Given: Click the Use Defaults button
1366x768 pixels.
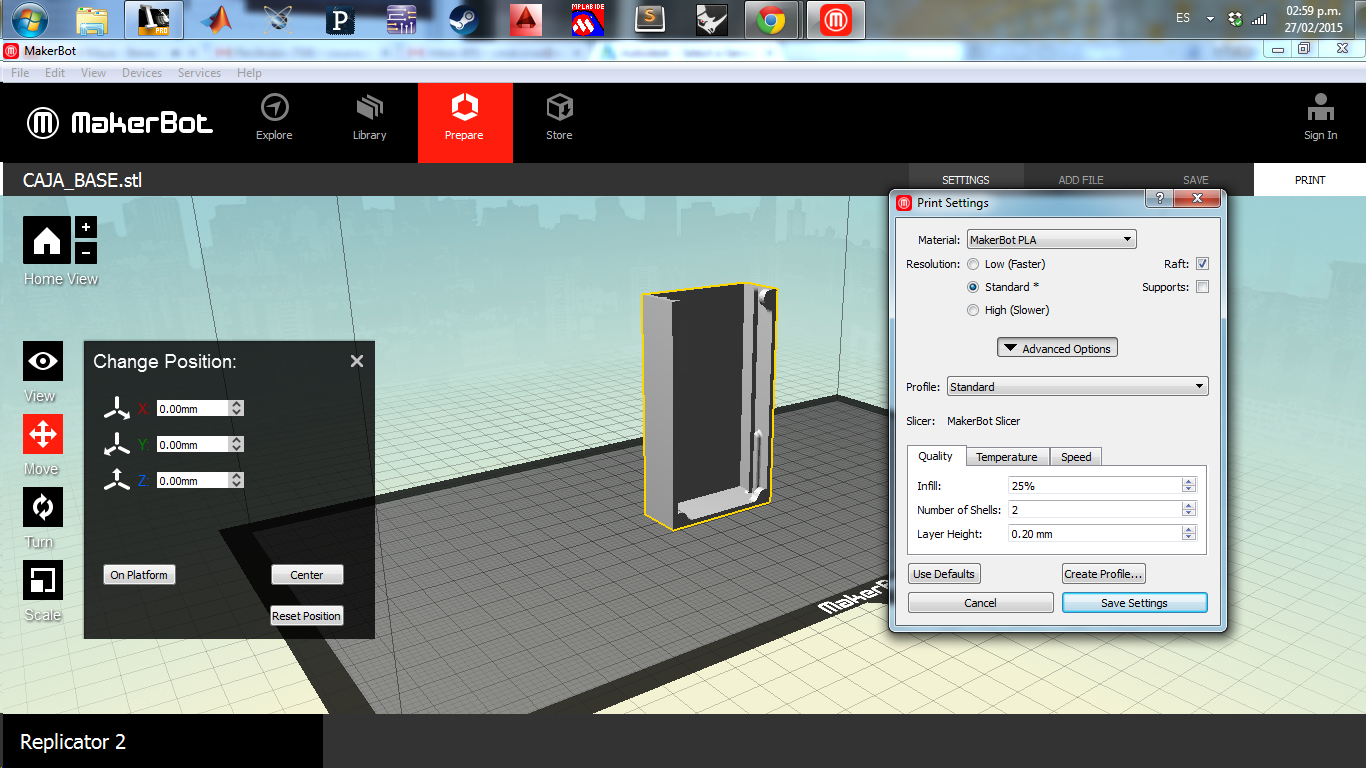Looking at the screenshot, I should 945,574.
